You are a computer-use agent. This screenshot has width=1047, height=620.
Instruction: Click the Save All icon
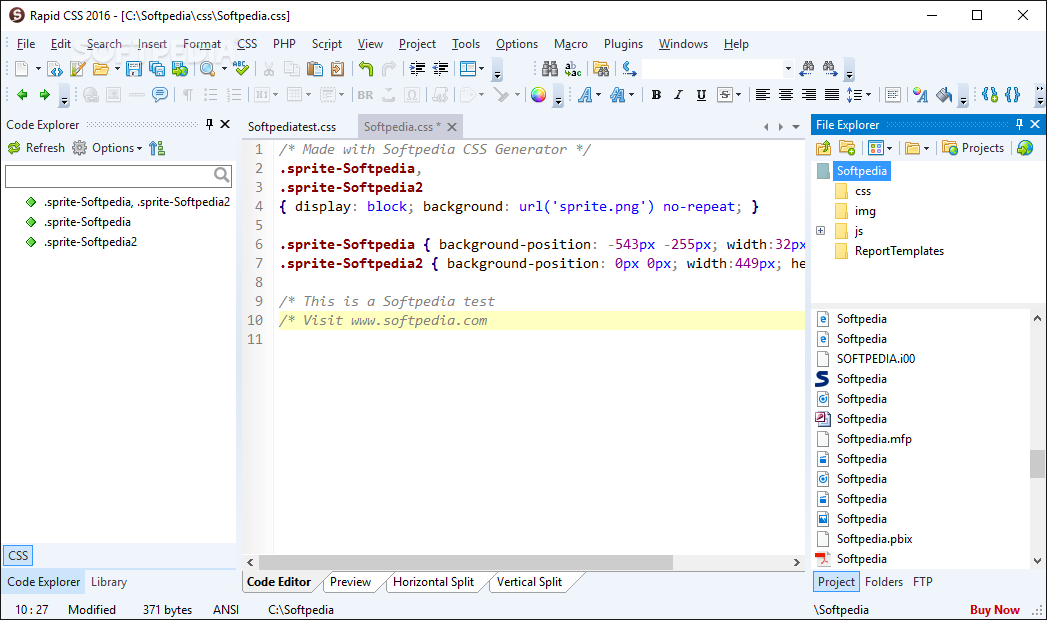[x=157, y=69]
